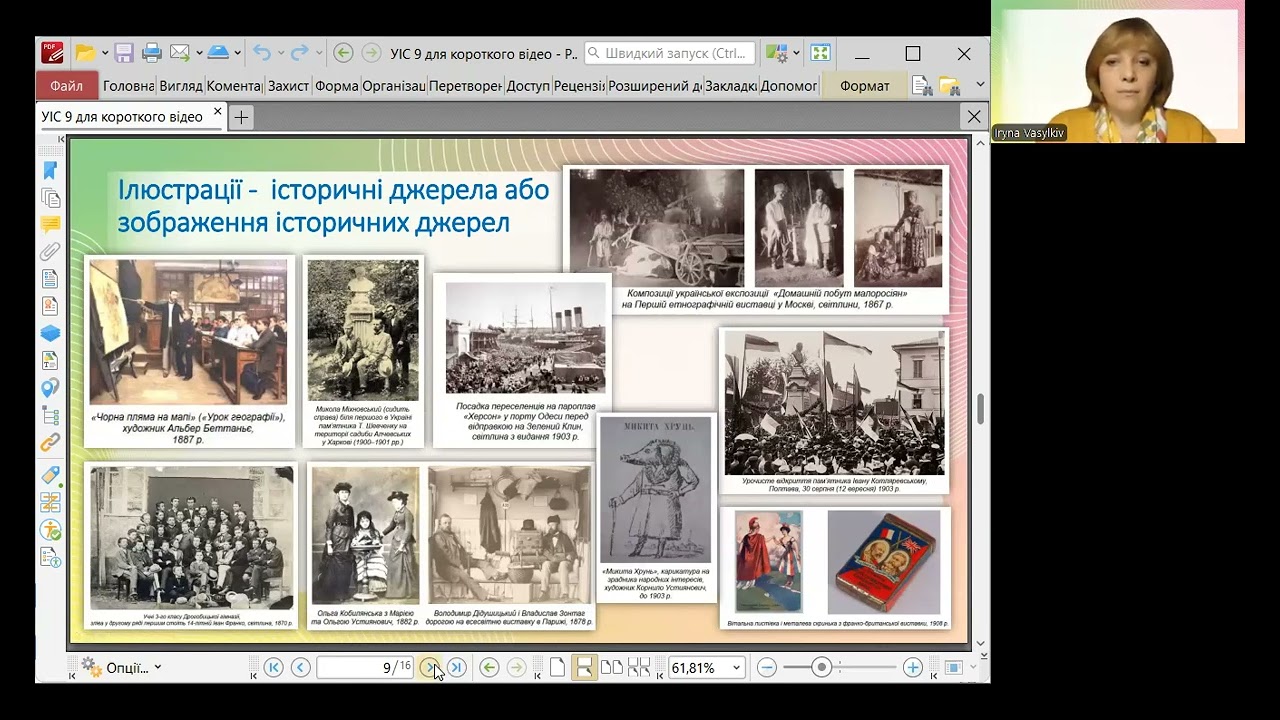Select two pages continuous layout
The height and width of the screenshot is (720, 1280).
(x=639, y=668)
